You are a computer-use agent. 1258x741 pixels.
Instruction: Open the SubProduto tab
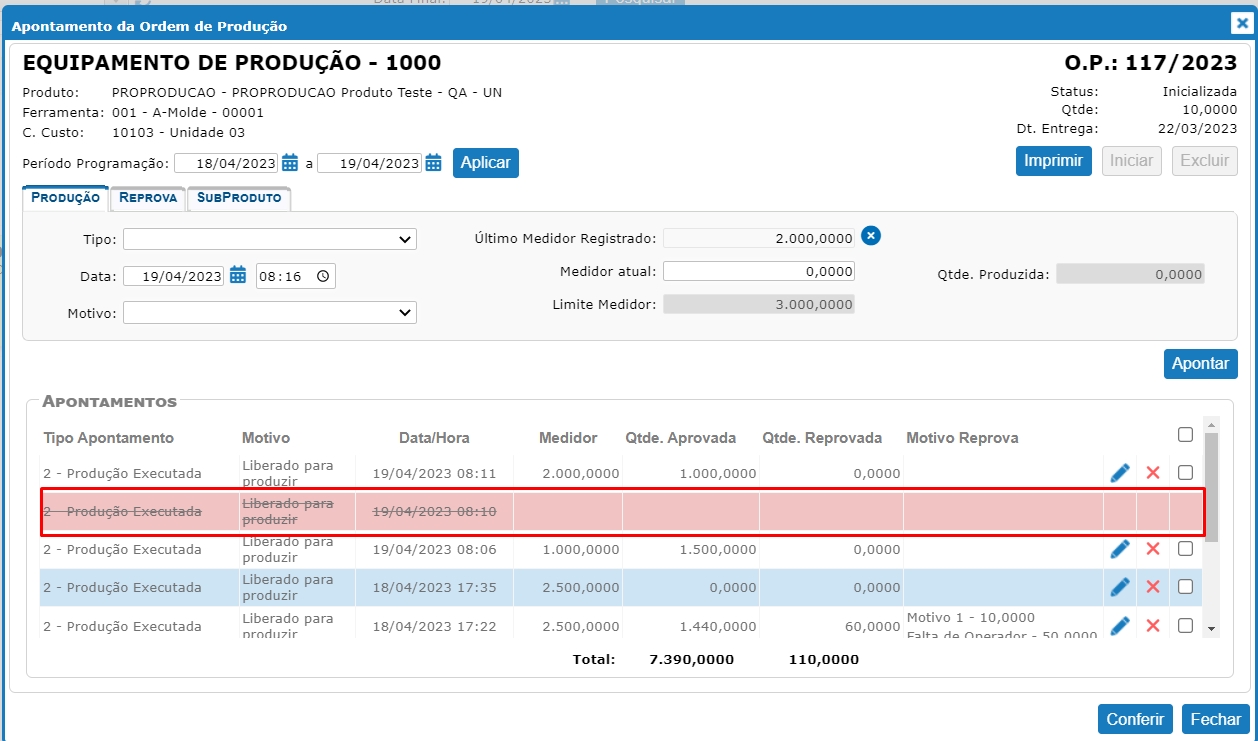tap(239, 198)
